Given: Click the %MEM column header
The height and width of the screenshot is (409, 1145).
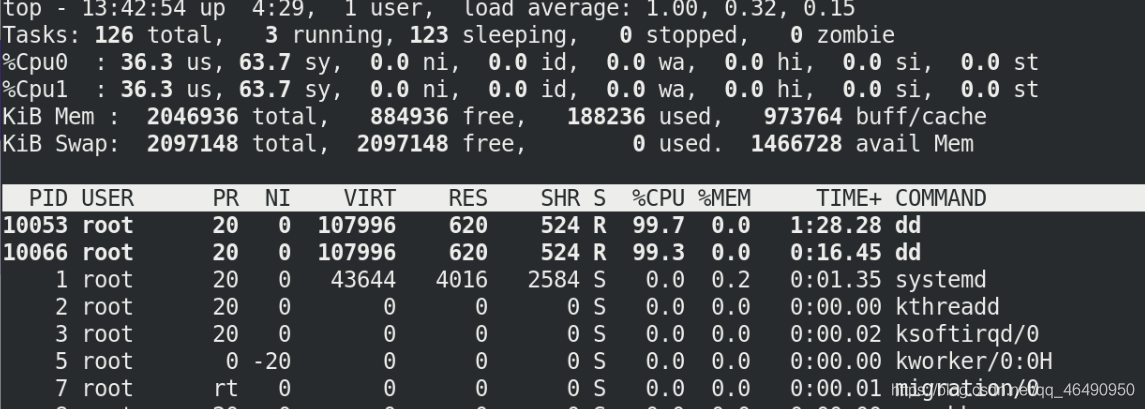Looking at the screenshot, I should 724,198.
